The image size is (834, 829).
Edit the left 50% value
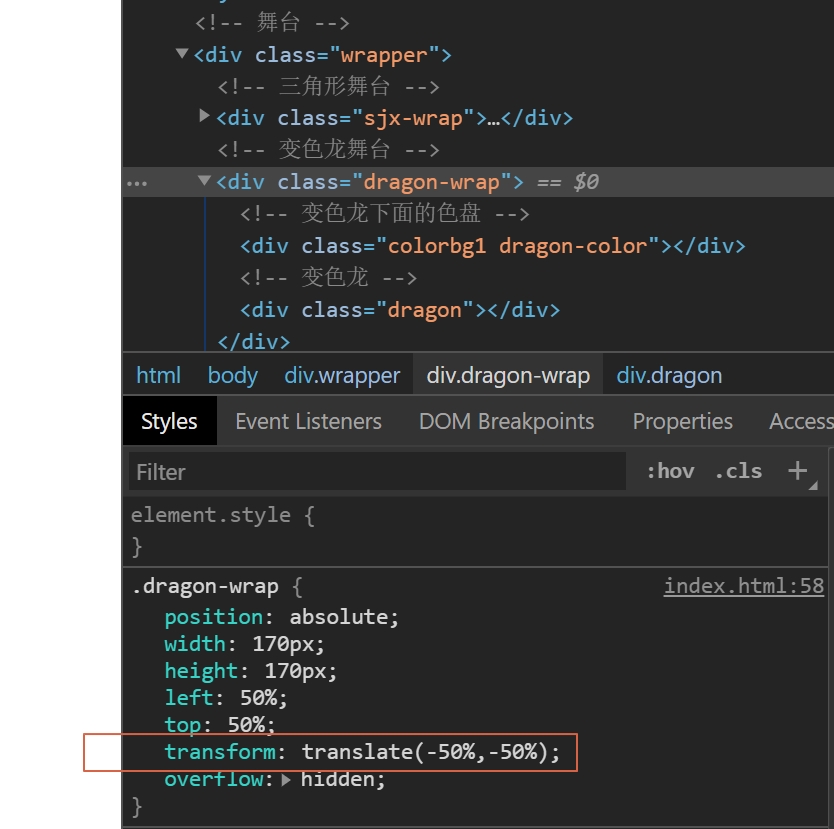coord(259,698)
